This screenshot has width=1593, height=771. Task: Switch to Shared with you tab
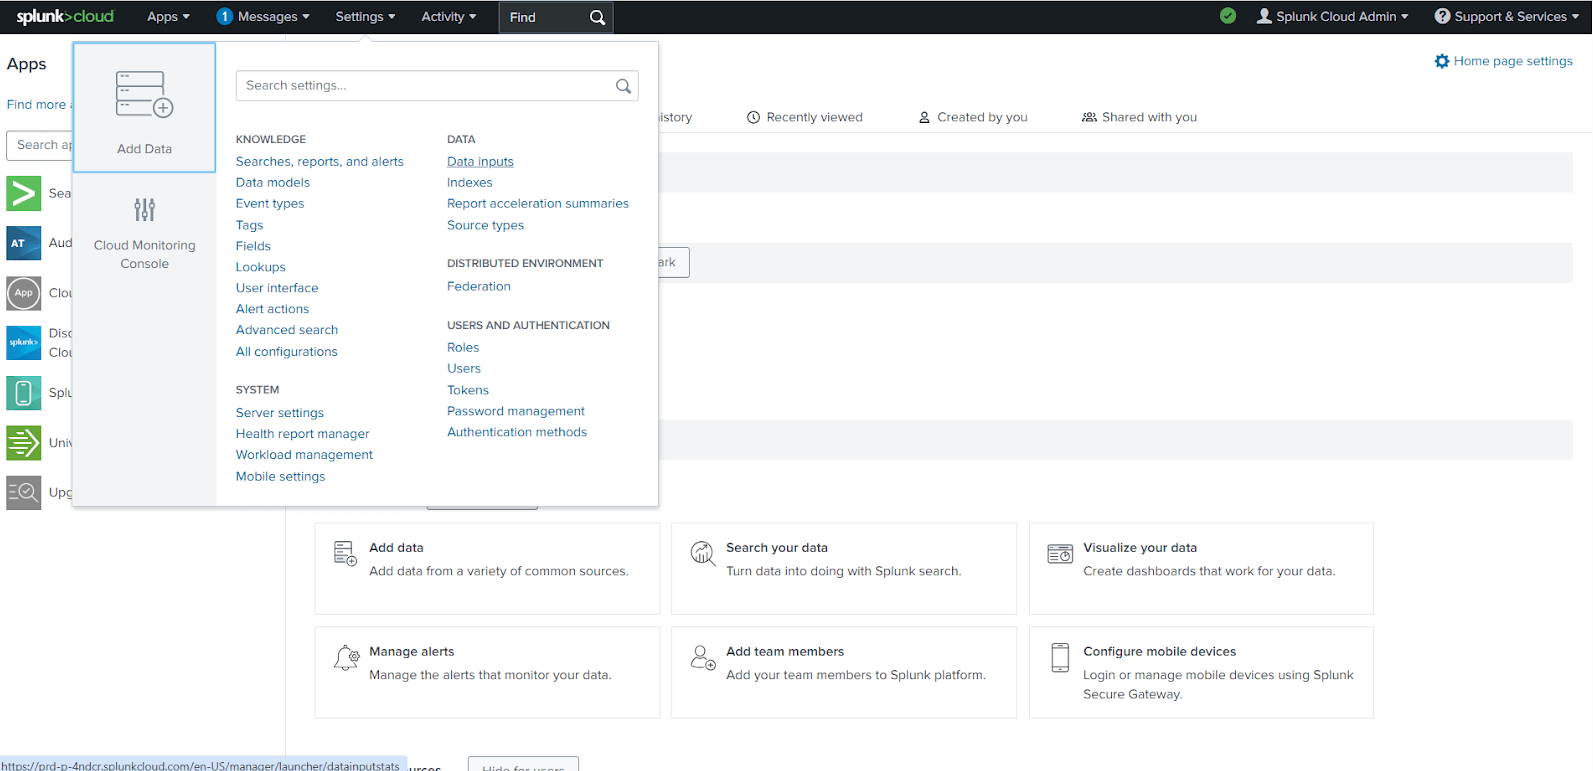pyautogui.click(x=1139, y=117)
